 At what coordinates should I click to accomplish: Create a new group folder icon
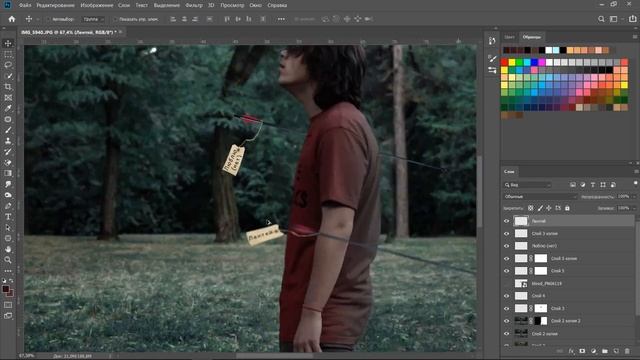[604, 351]
